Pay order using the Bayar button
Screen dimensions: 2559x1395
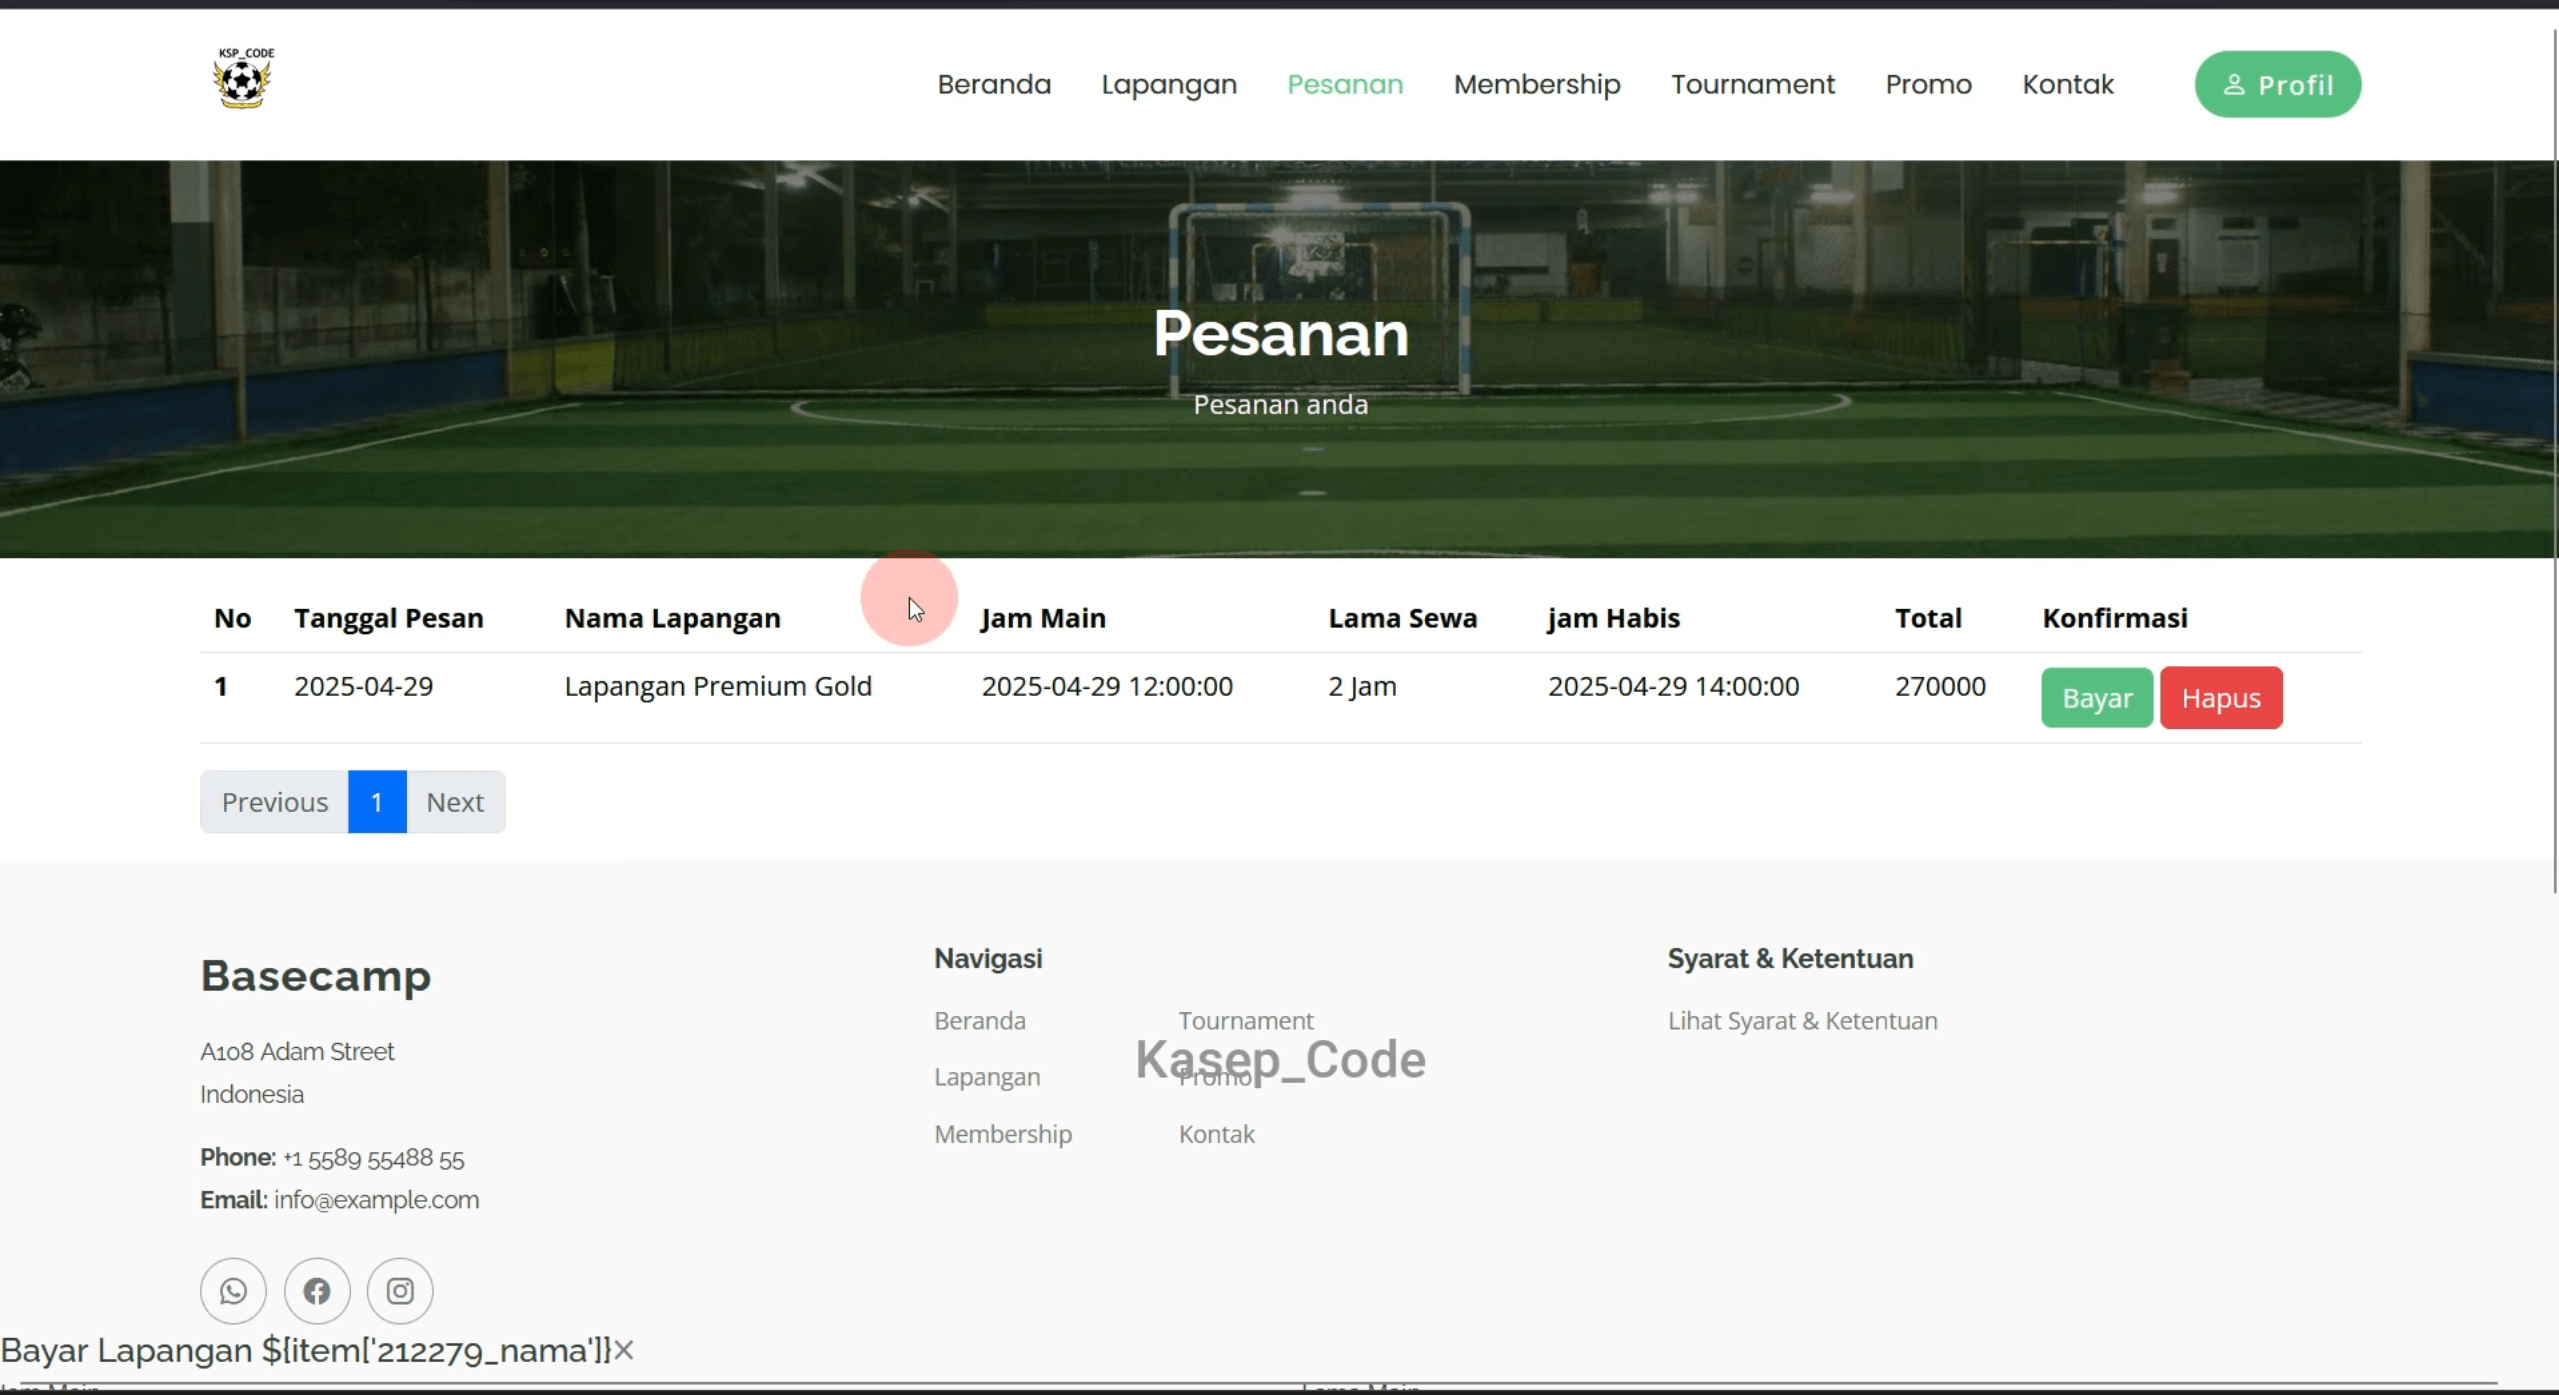[2097, 698]
